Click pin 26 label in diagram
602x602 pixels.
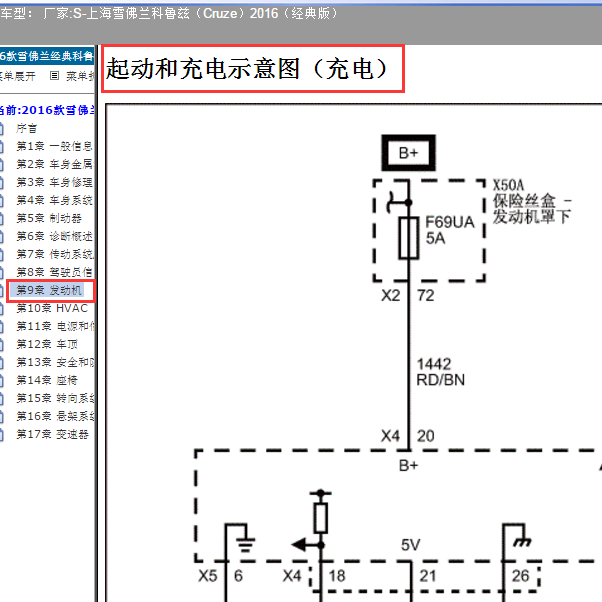[521, 576]
